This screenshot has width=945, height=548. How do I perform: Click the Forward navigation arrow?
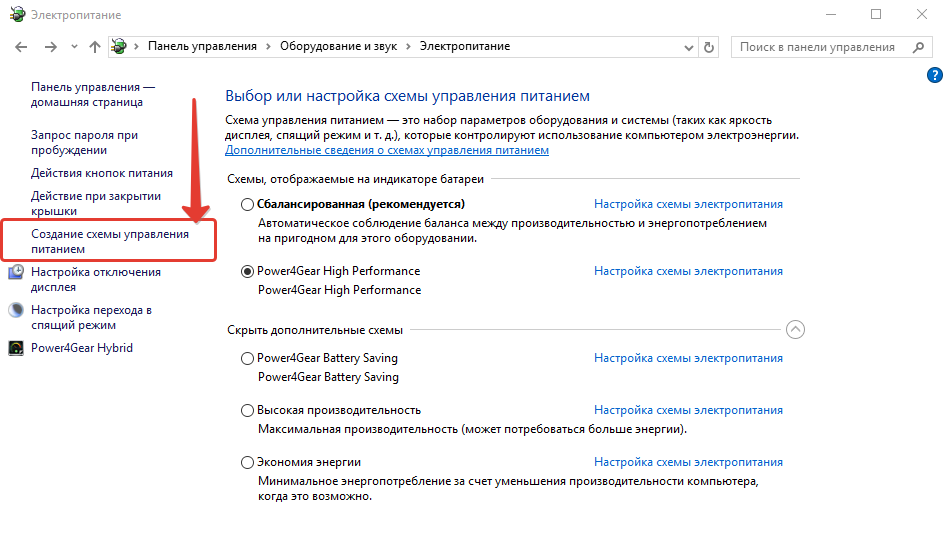pos(51,47)
